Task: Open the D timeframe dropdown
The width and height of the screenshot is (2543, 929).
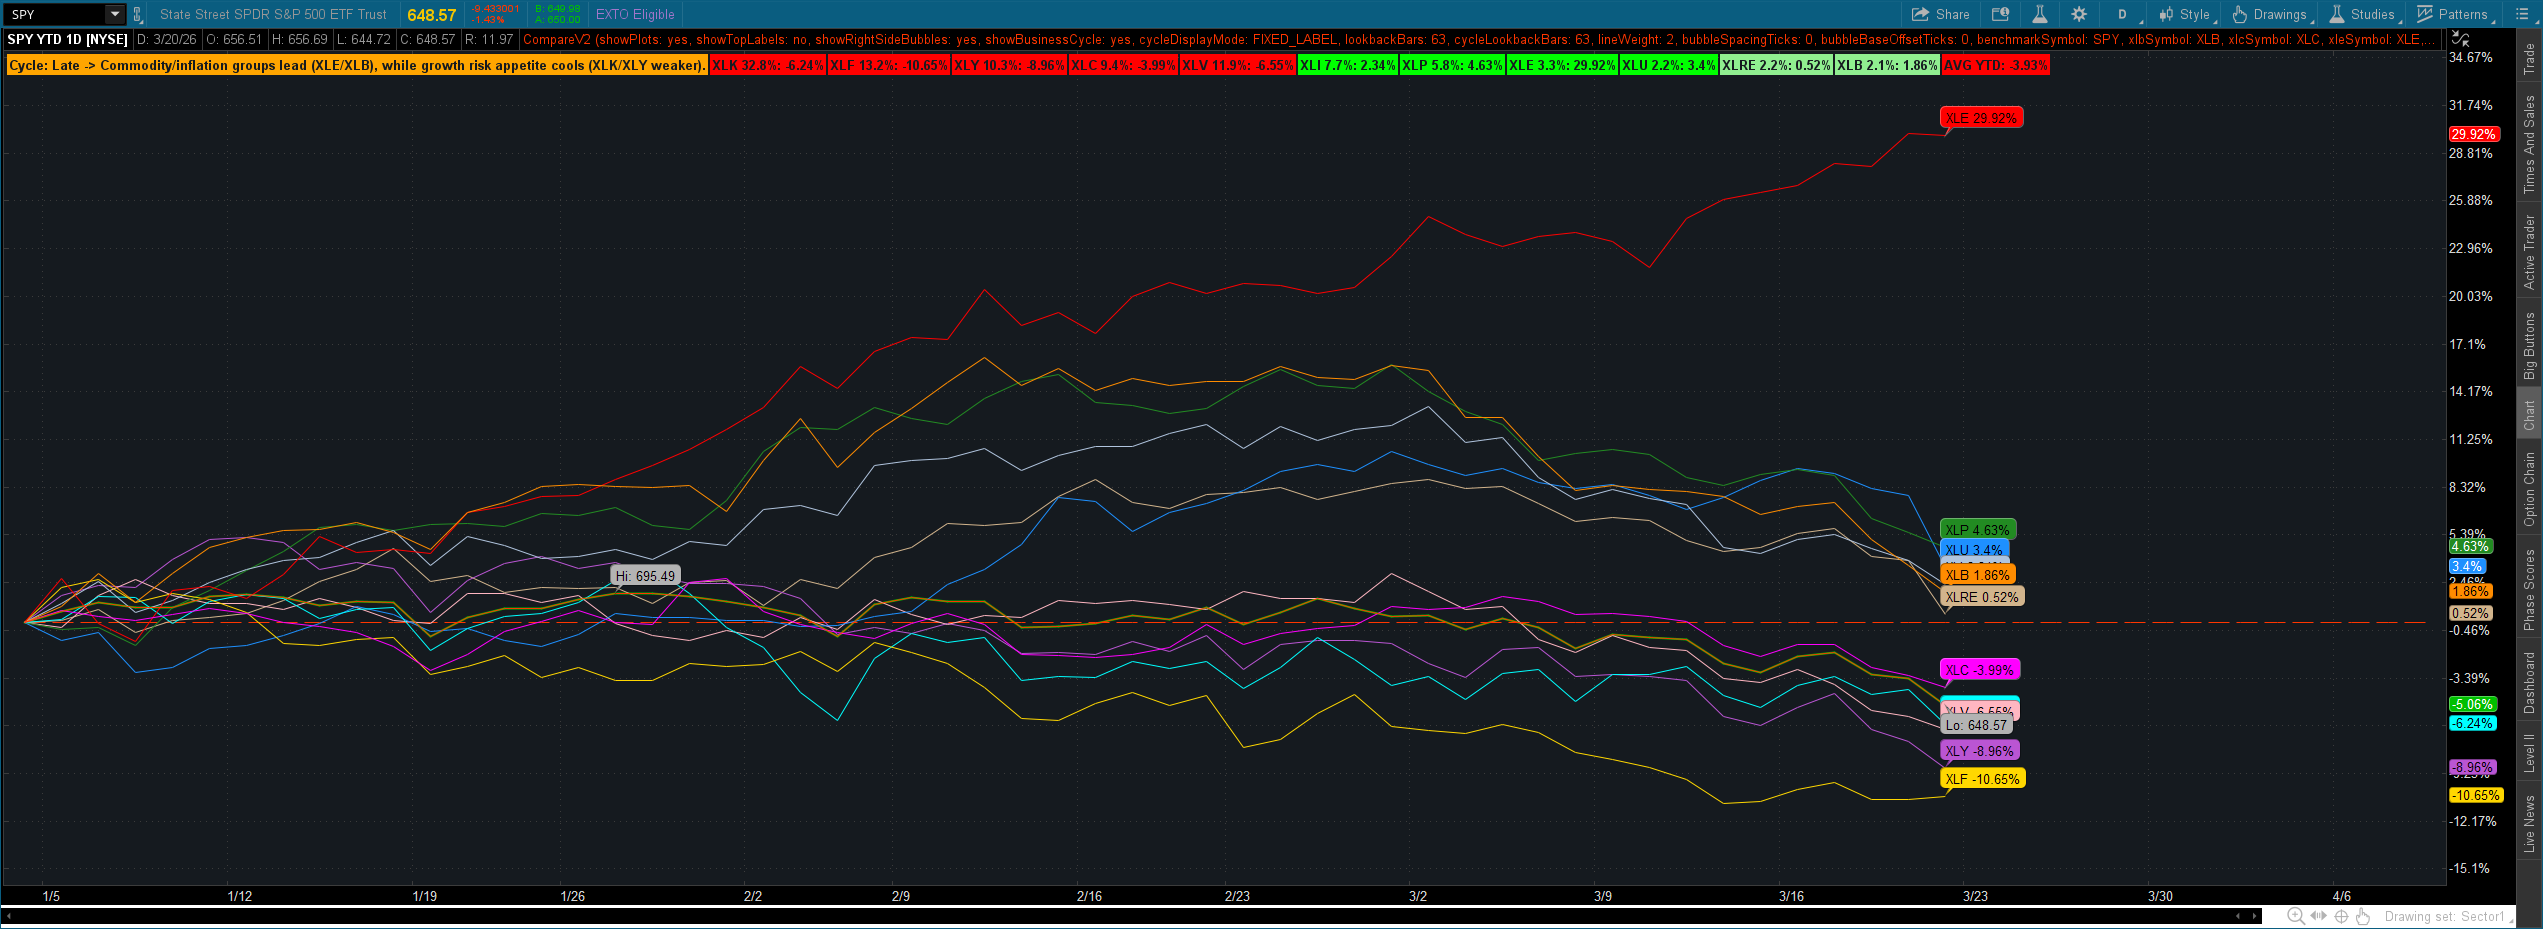Action: tap(2122, 13)
